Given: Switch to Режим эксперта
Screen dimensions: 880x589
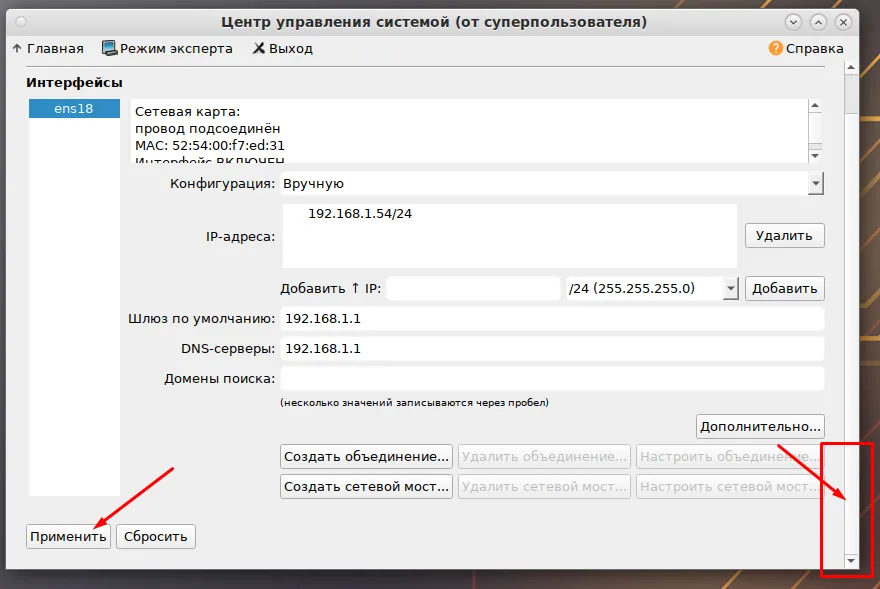Looking at the screenshot, I should 167,49.
